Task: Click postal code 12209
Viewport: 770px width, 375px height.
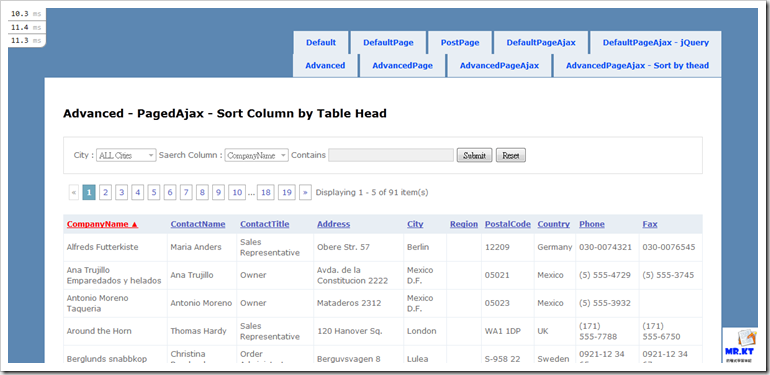Action: tap(498, 247)
